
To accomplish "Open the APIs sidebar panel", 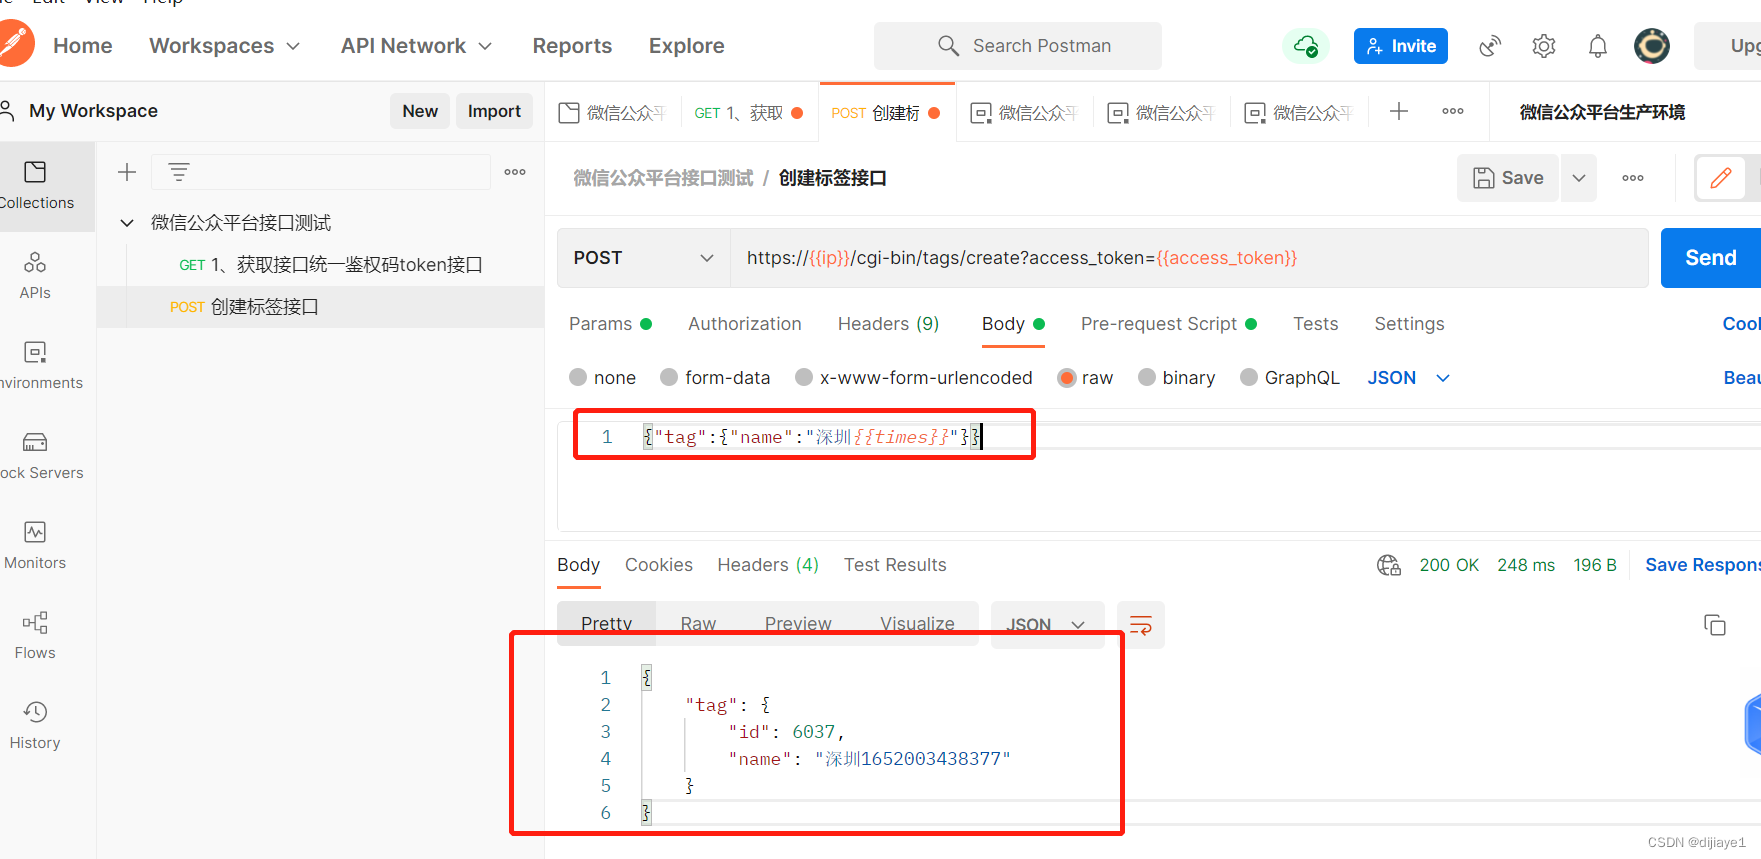I will coord(35,276).
